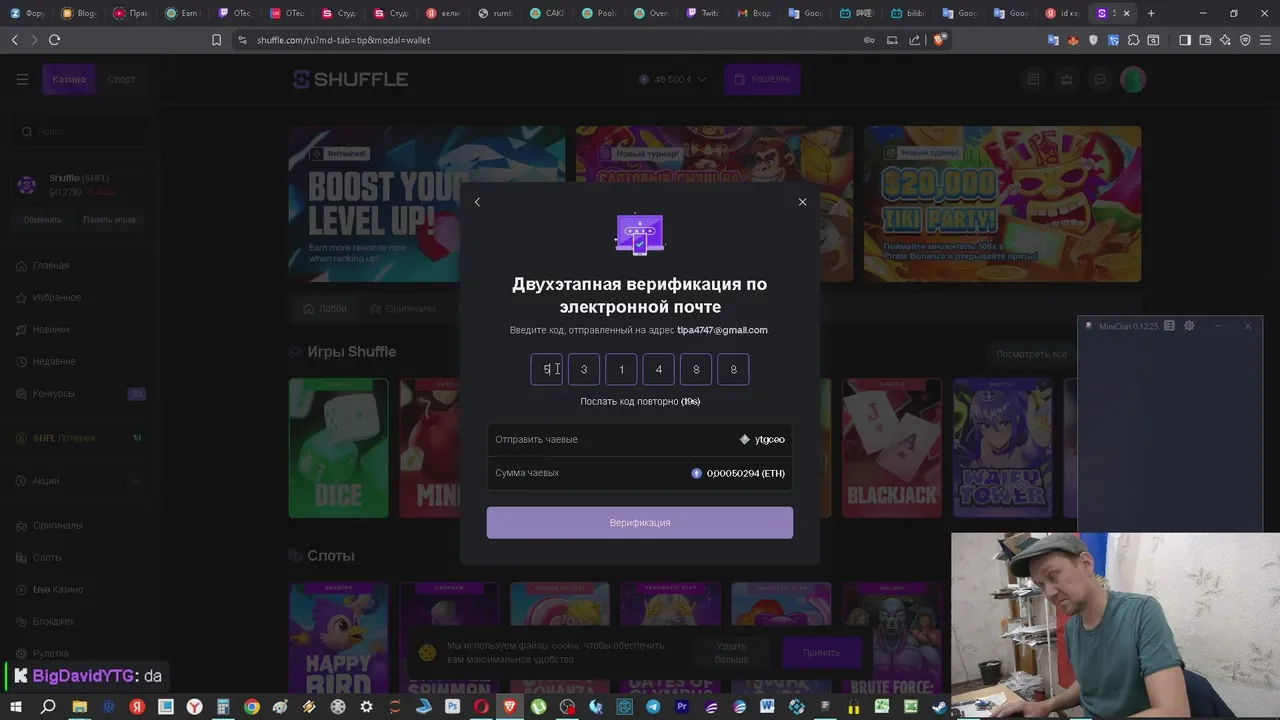Click 'Посмотреть все' for Shuffle games
Screen dimensions: 1280x720
(x=1031, y=354)
